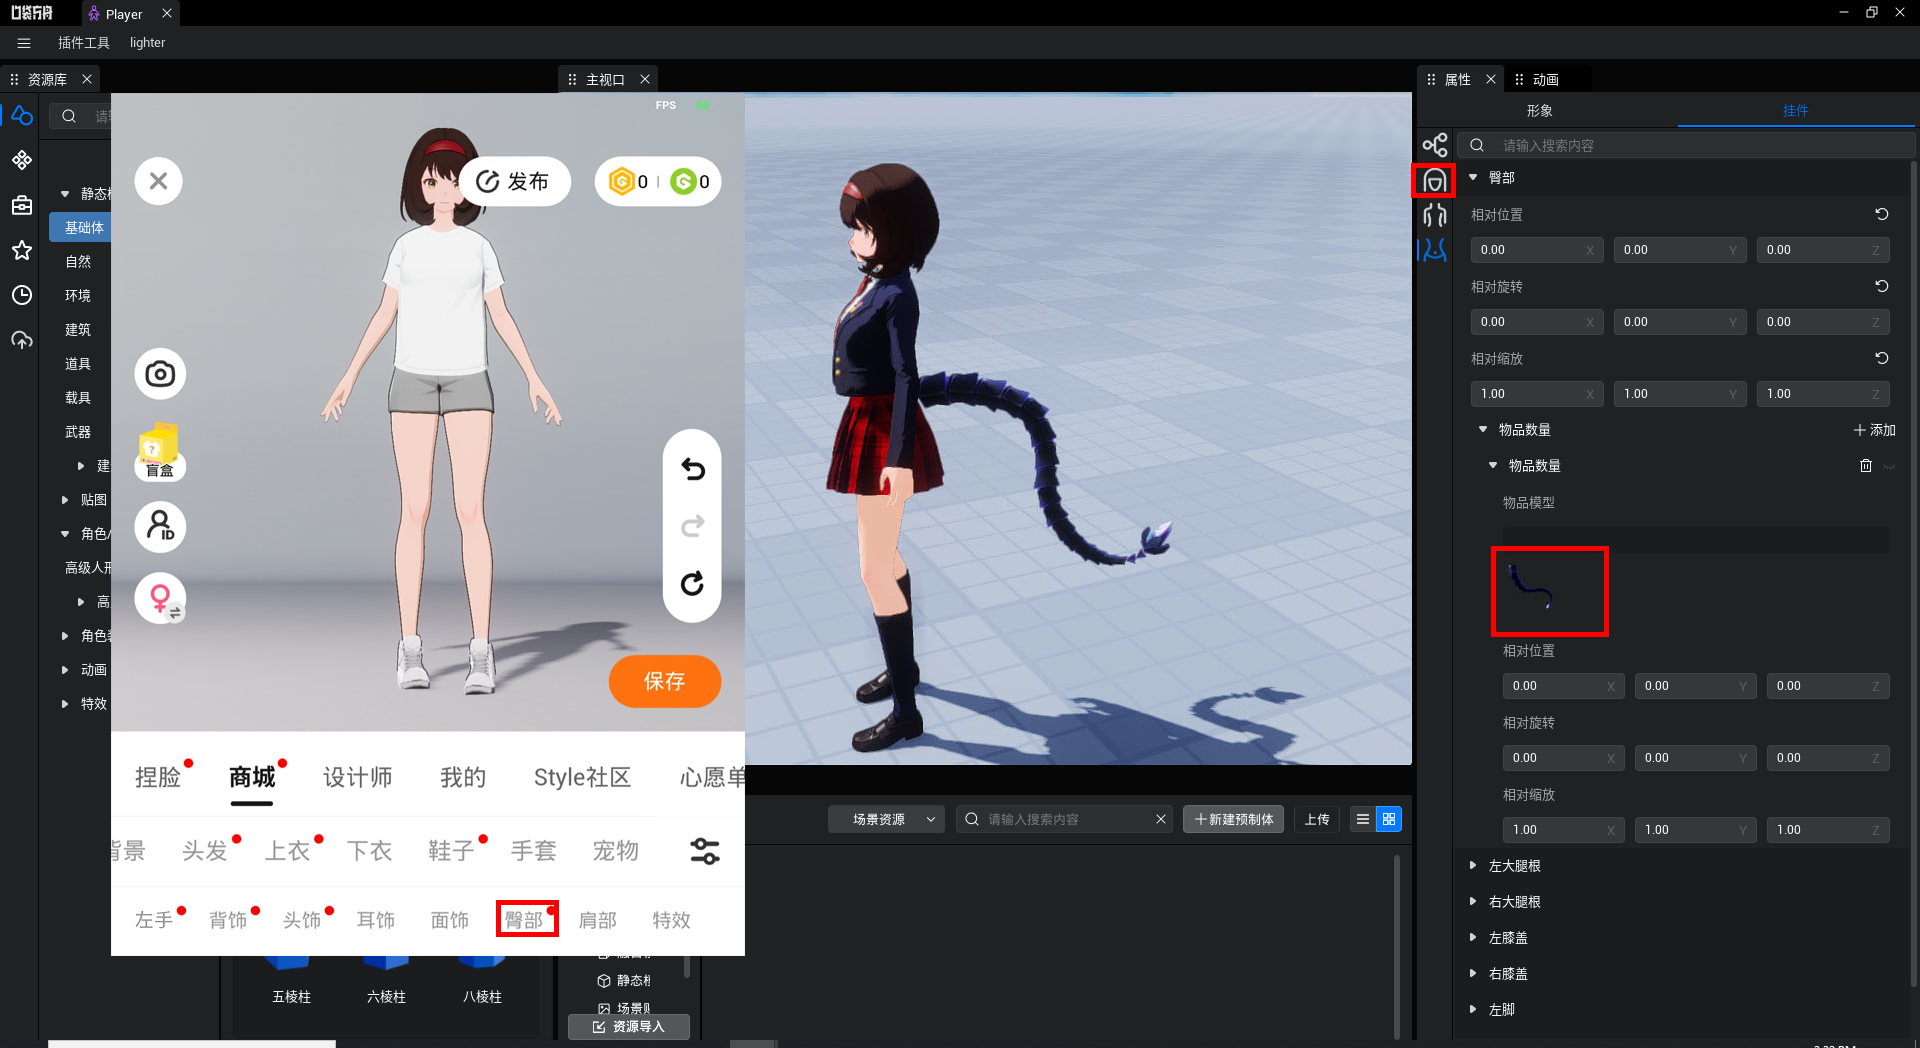Click the 资源导入 button
This screenshot has width=1920, height=1048.
coord(629,1027)
